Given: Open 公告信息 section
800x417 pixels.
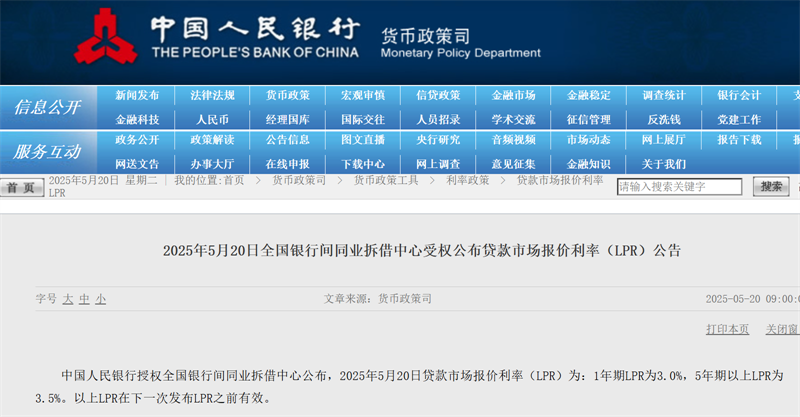Looking at the screenshot, I should pos(288,140).
